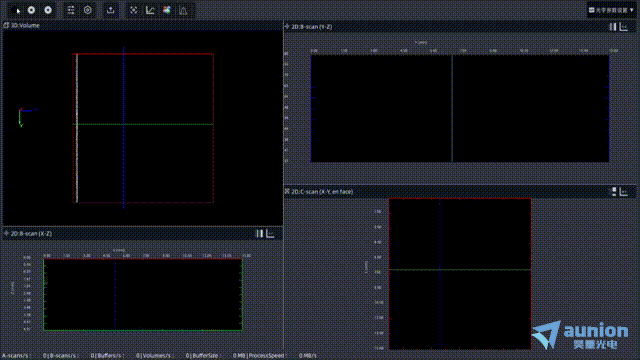The width and height of the screenshot is (640, 360).
Task: Open the histogram bell curve icon
Action: coord(183,10)
